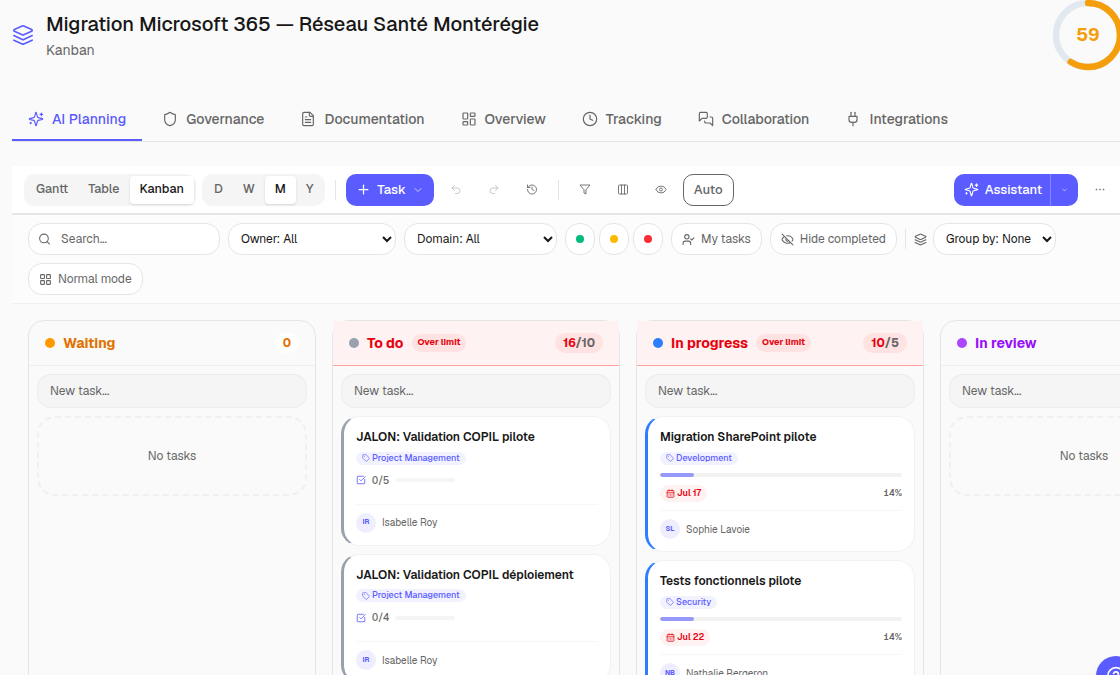Click the project layers icon beside title
Viewport: 1120px width, 675px height.
tap(23, 35)
